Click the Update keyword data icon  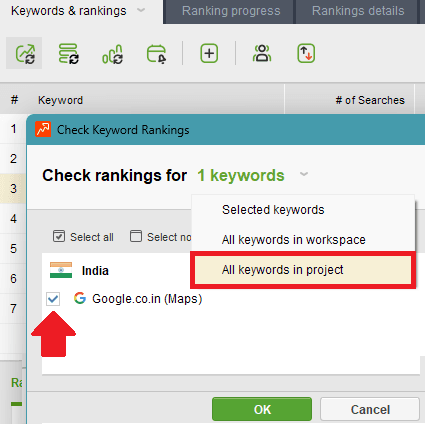68,53
